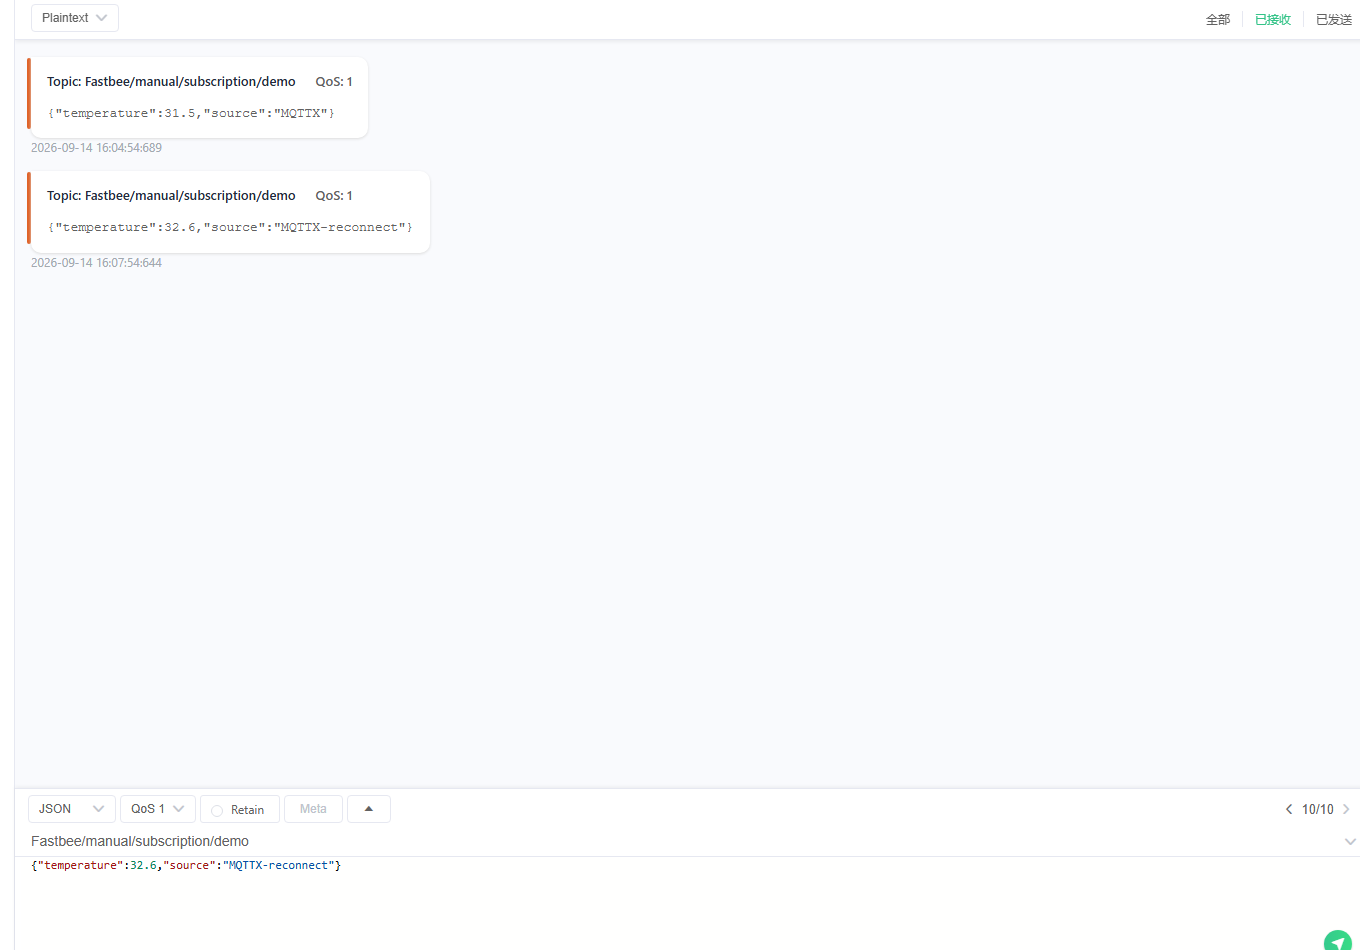1360x950 pixels.
Task: Collapse the publish editor with the triangle button
Action: point(369,809)
